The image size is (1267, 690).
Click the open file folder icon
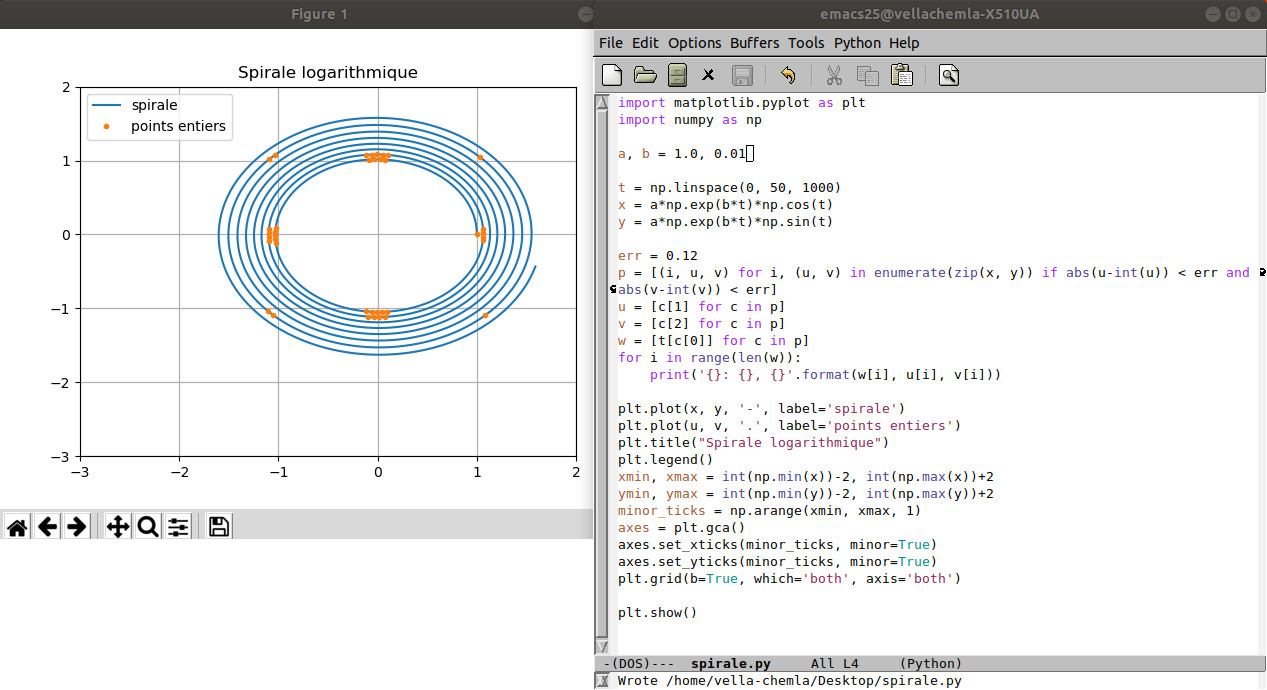coord(645,75)
